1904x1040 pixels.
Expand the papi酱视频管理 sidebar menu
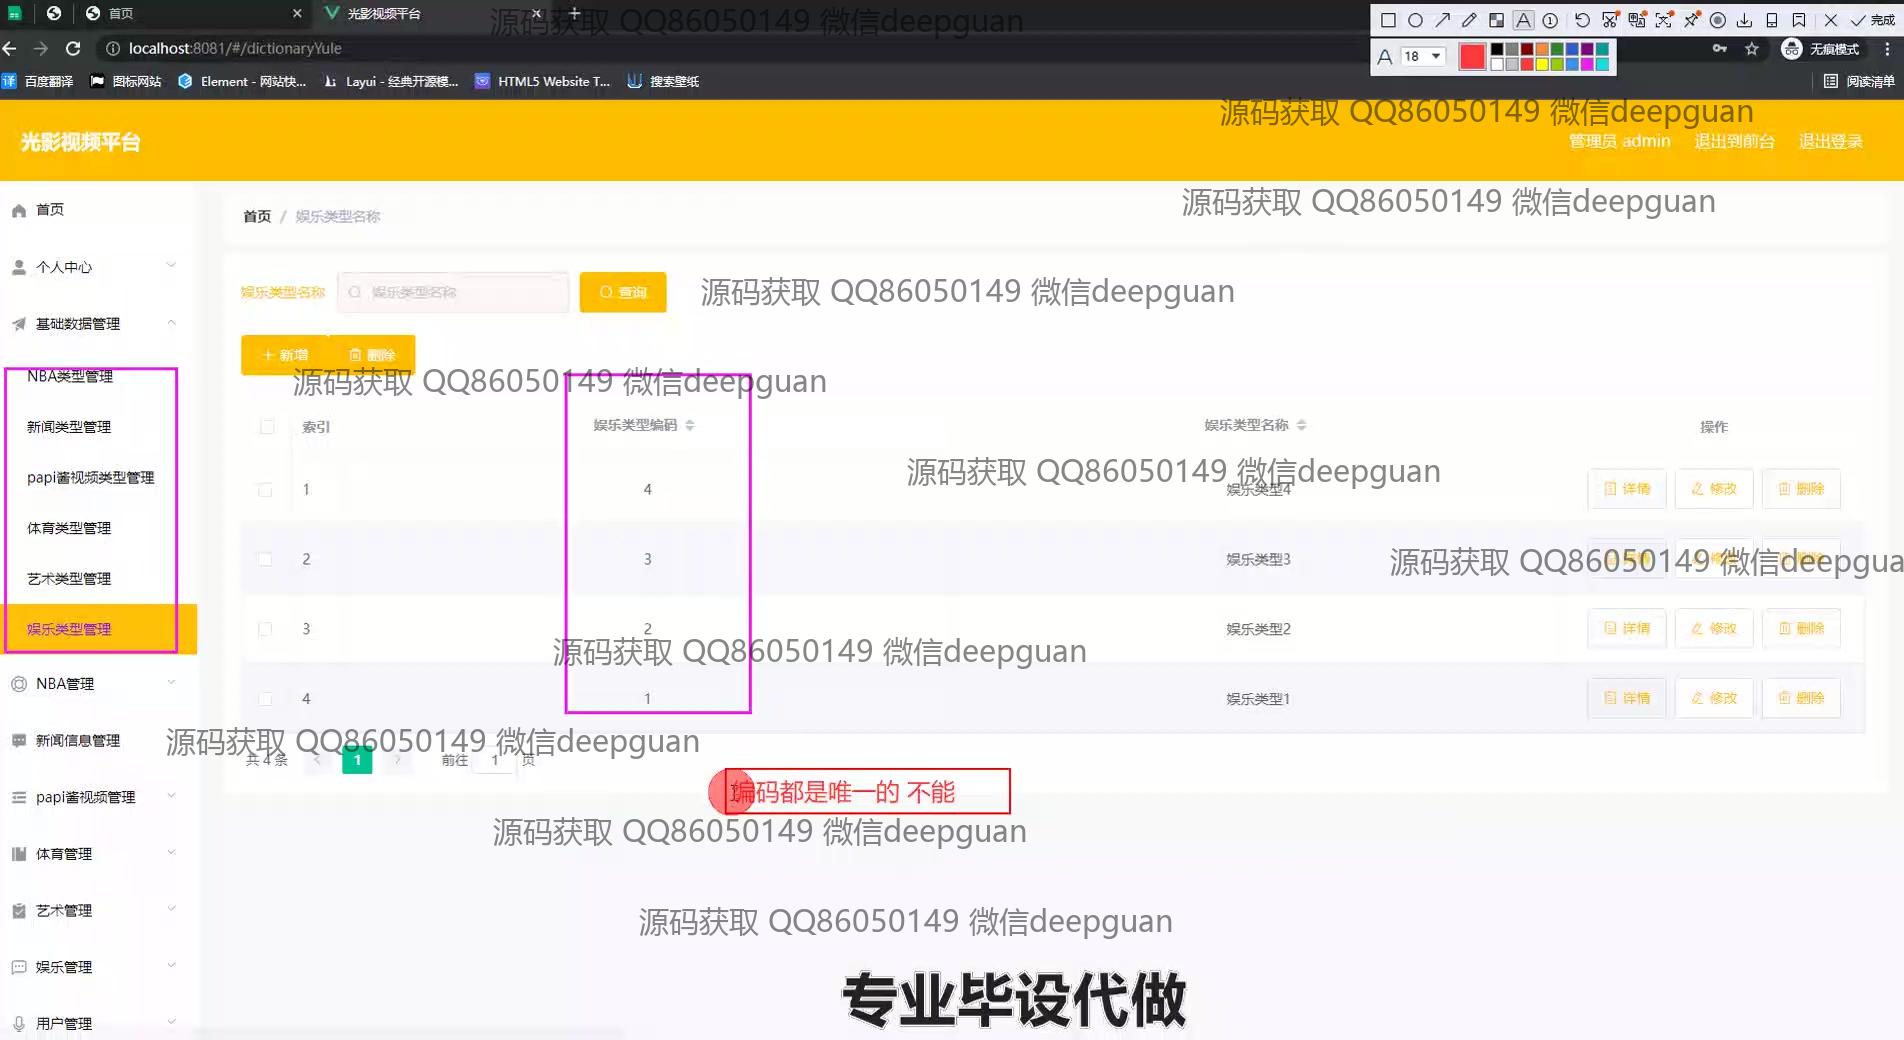[98, 797]
